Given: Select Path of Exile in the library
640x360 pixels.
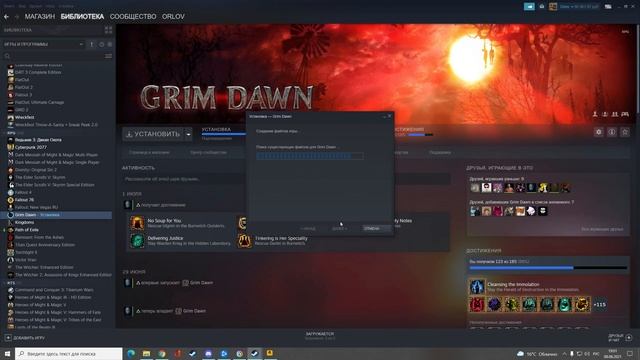Looking at the screenshot, I should [x=27, y=230].
